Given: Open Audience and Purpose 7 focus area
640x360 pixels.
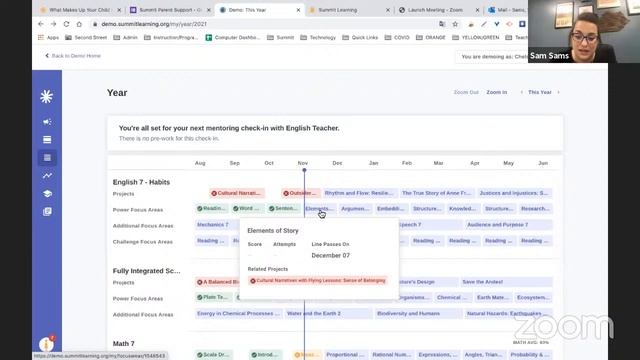Looking at the screenshot, I should pyautogui.click(x=508, y=224).
